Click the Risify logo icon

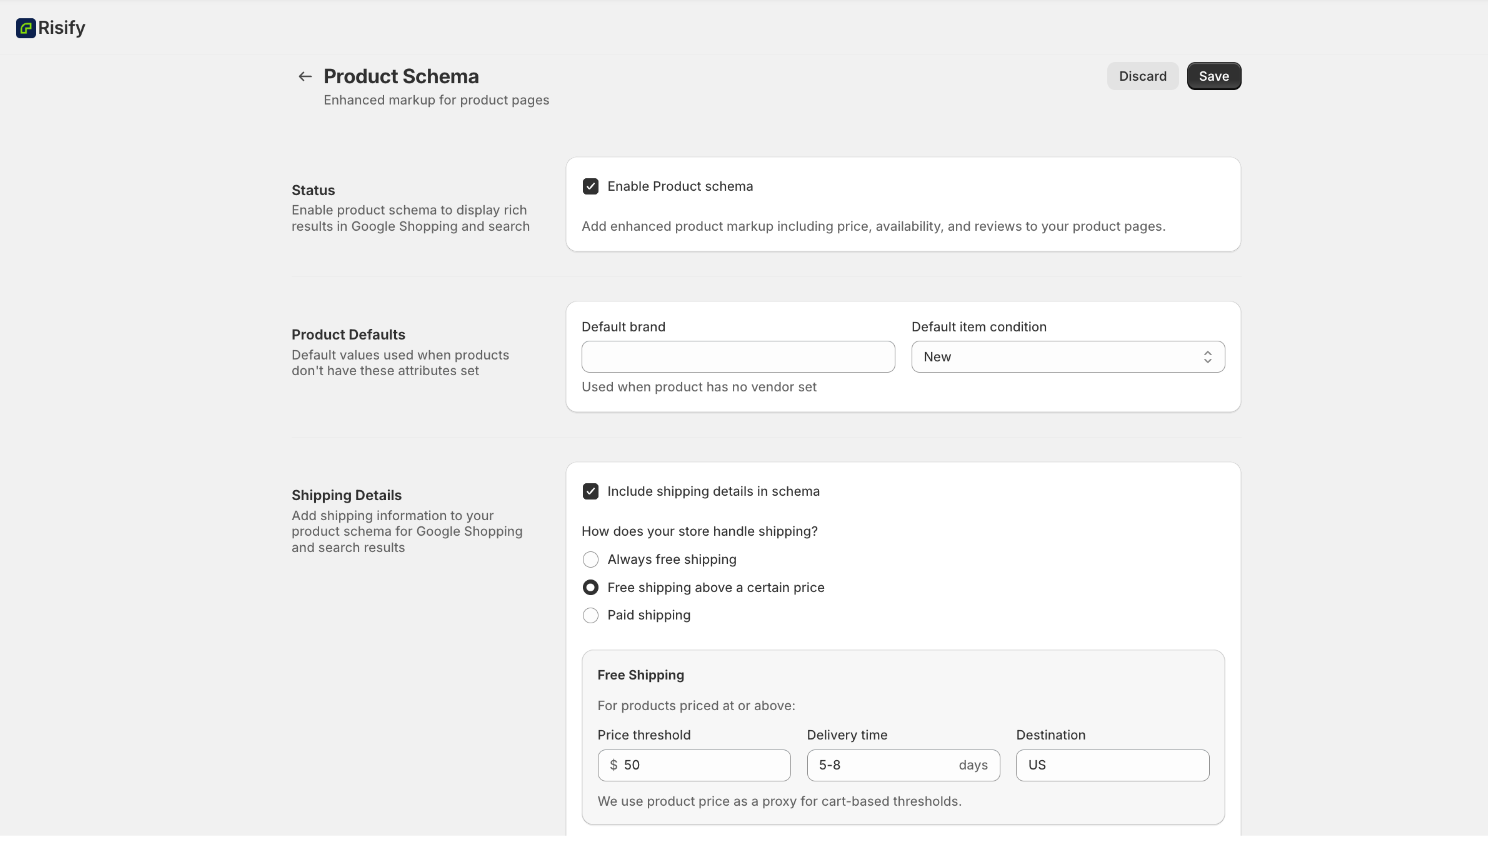[x=26, y=28]
